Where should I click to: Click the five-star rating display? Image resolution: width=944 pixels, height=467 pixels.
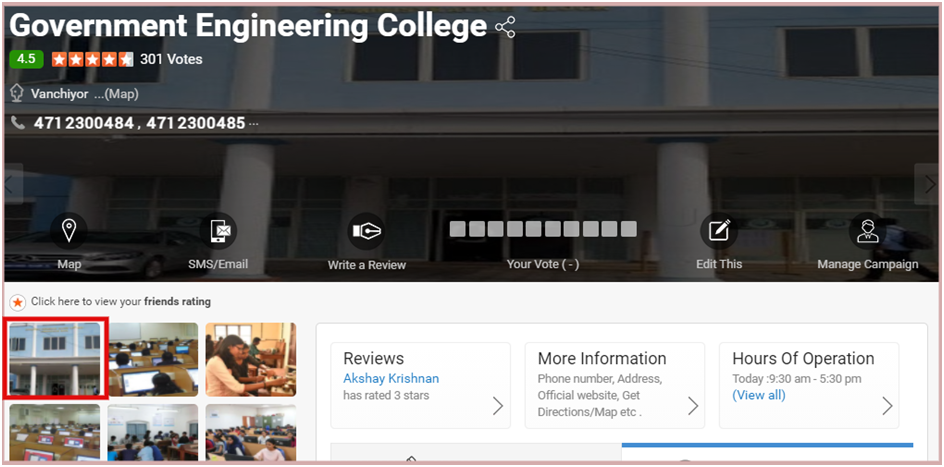point(93,59)
